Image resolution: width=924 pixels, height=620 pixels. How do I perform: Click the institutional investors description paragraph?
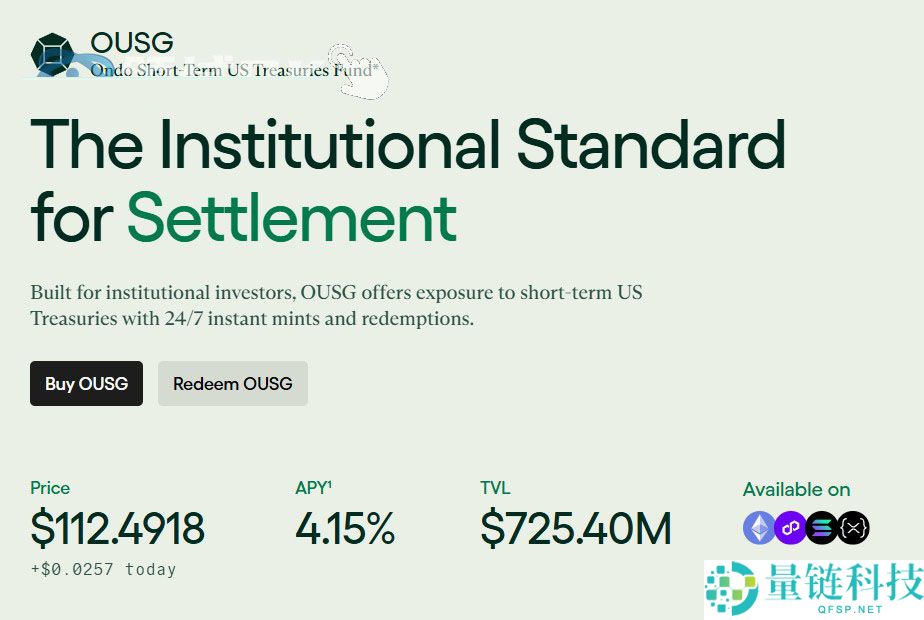(x=336, y=306)
